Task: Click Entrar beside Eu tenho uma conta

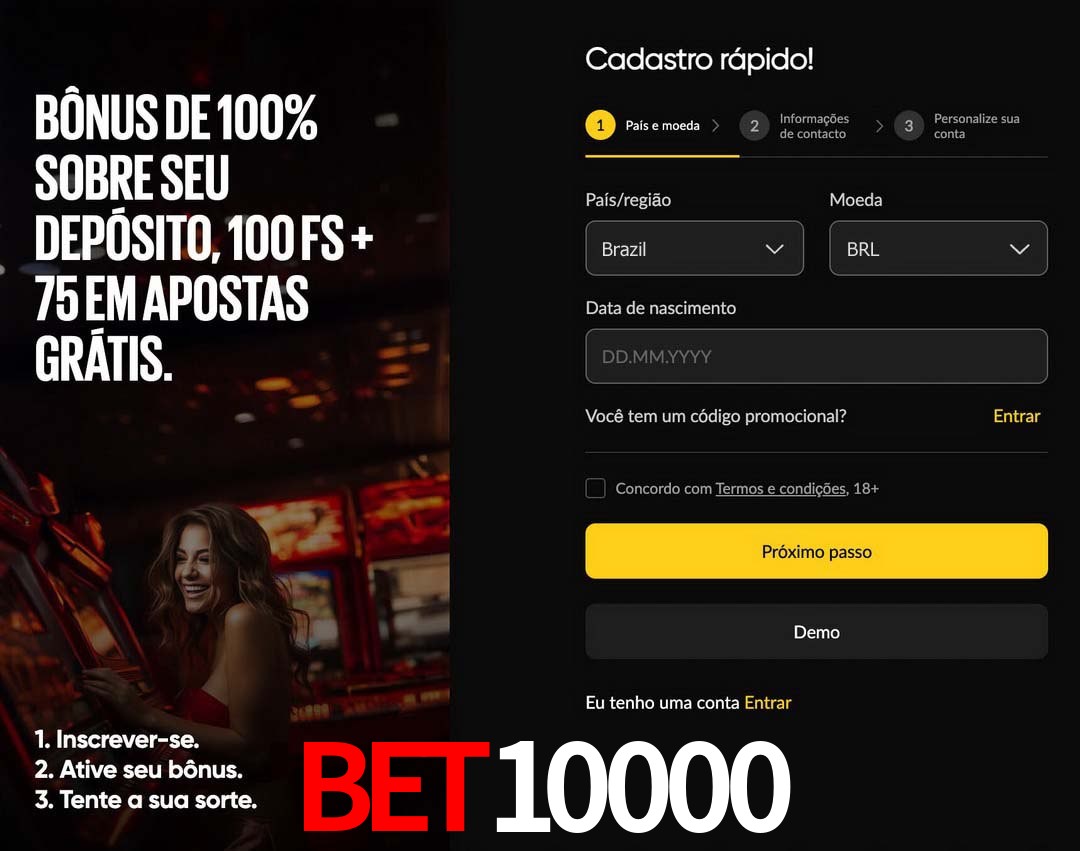Action: (x=768, y=702)
